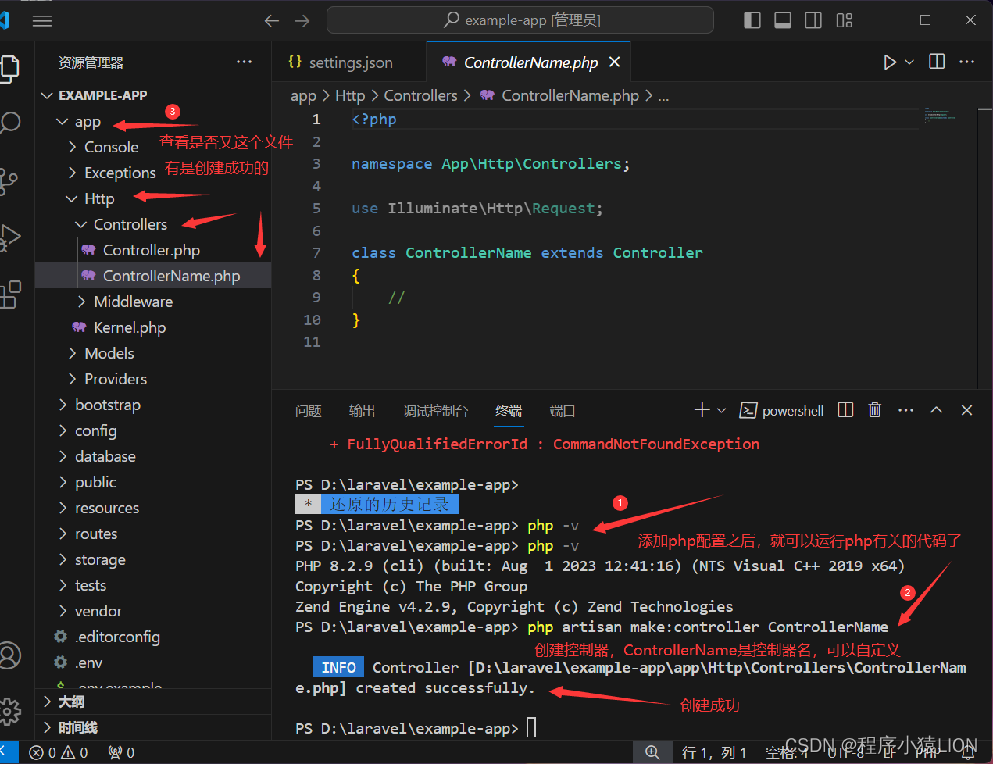Screen dimensions: 993x765
Task: Run the PHP file via the play icon
Action: click(x=887, y=61)
